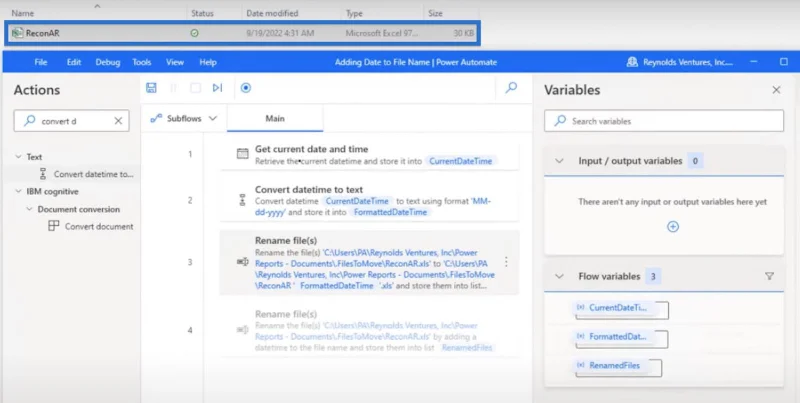Sort by the Name column in Explorer
Viewport: 800px width, 403px height.
[22, 13]
